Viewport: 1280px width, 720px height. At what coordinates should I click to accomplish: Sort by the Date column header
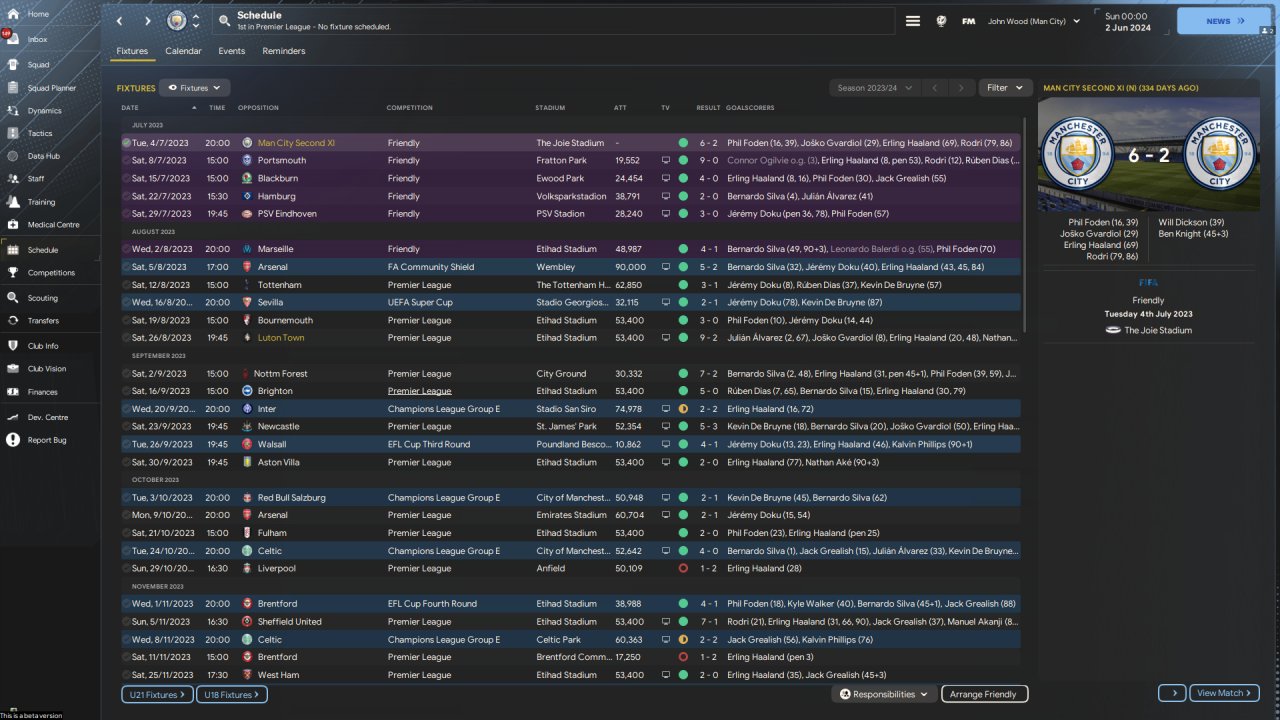(130, 108)
